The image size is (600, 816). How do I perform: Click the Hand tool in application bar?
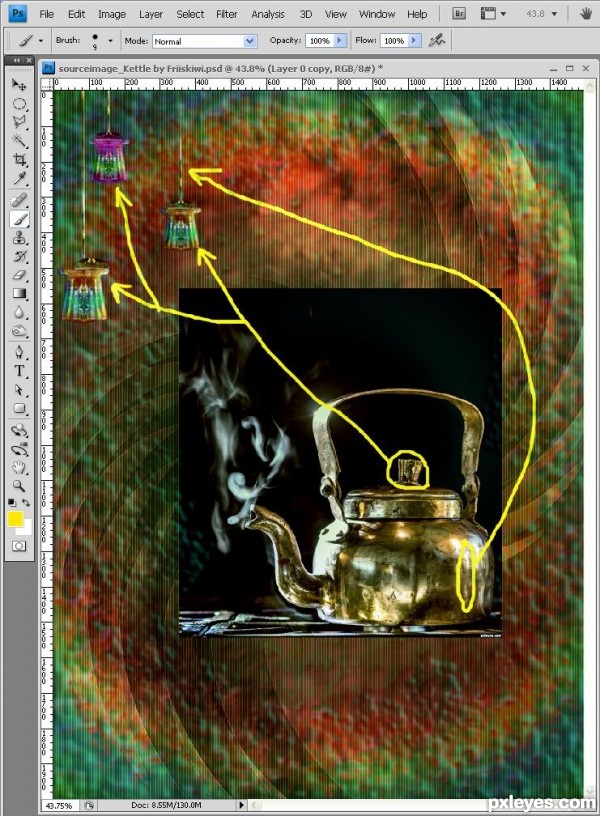[x=586, y=14]
